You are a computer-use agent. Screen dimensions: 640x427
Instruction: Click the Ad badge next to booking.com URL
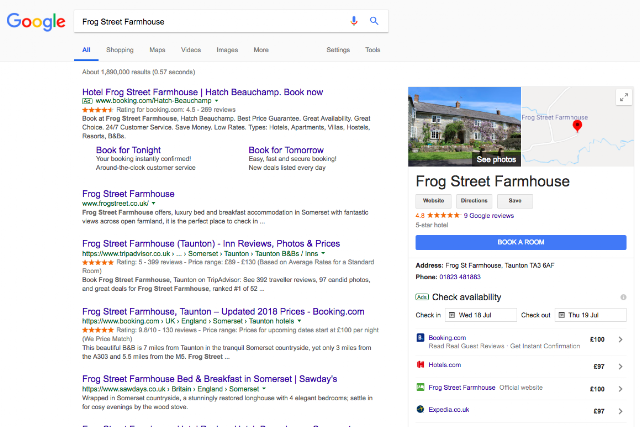coord(87,101)
